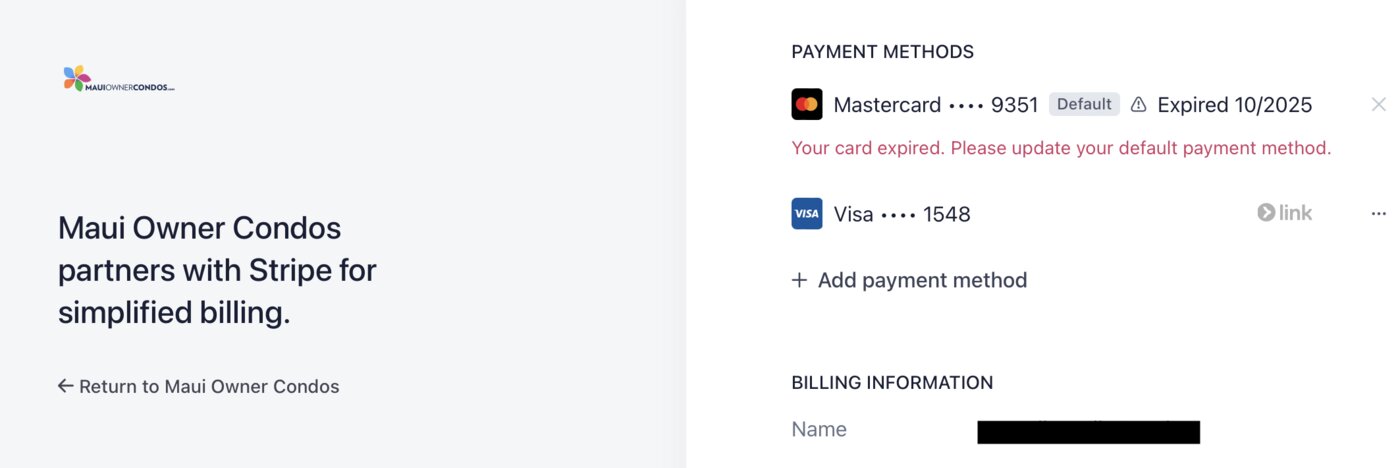
Task: Click the card expired error message
Action: pyautogui.click(x=1061, y=148)
